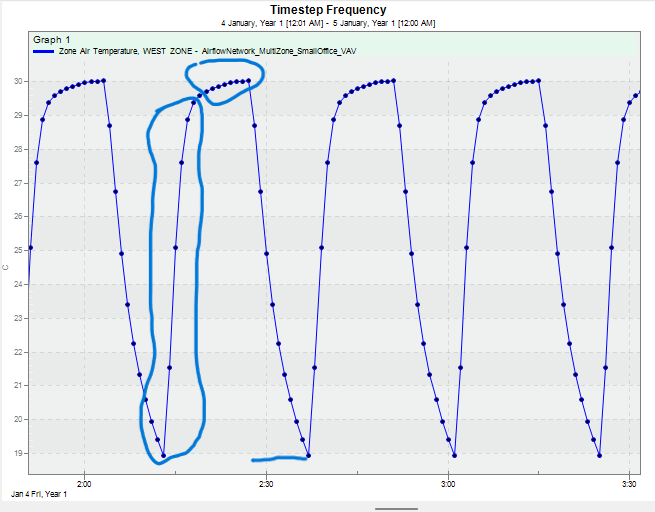This screenshot has width=655, height=512.
Task: Click the 30 value on the temperature axis
Action: [18, 81]
